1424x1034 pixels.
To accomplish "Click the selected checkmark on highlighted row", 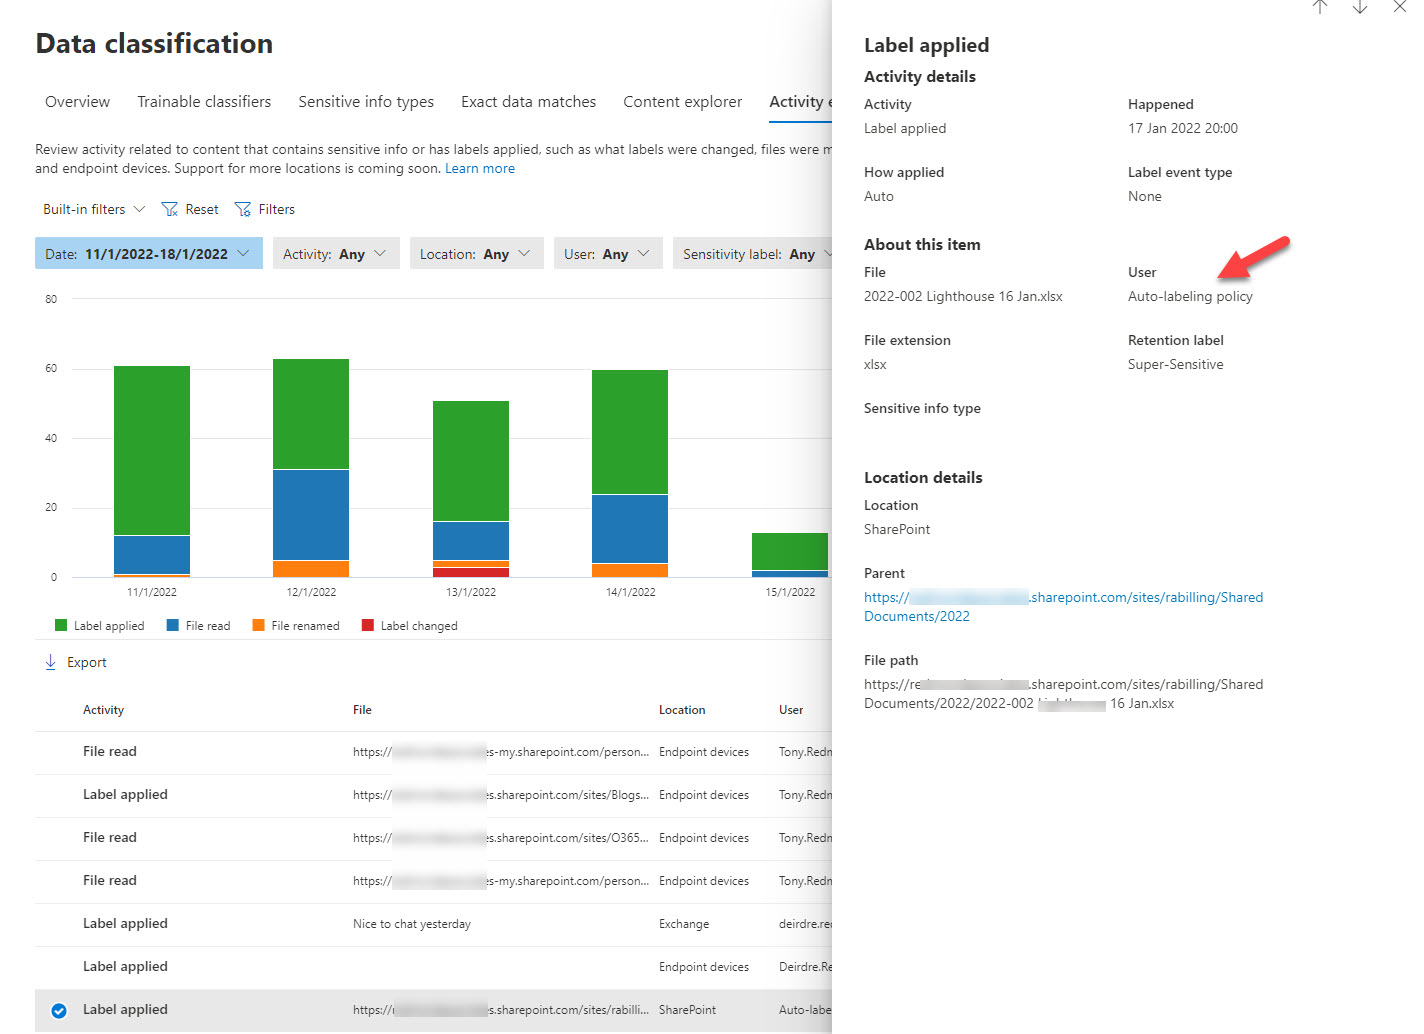I will (57, 1009).
